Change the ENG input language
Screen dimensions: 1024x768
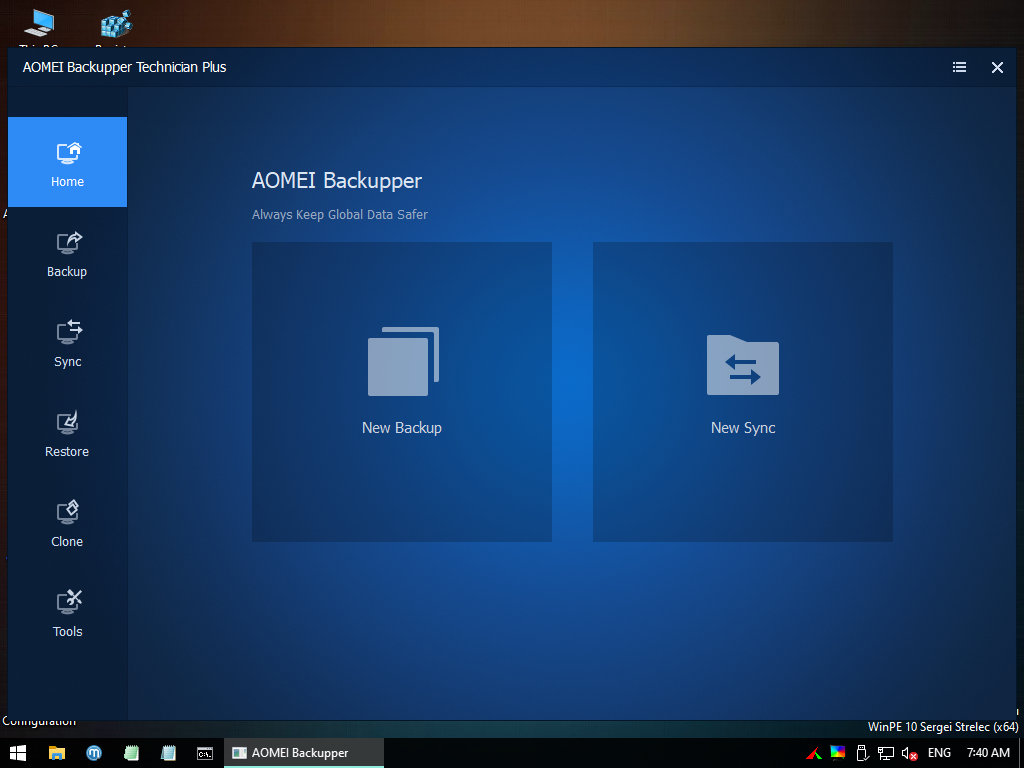[x=939, y=753]
